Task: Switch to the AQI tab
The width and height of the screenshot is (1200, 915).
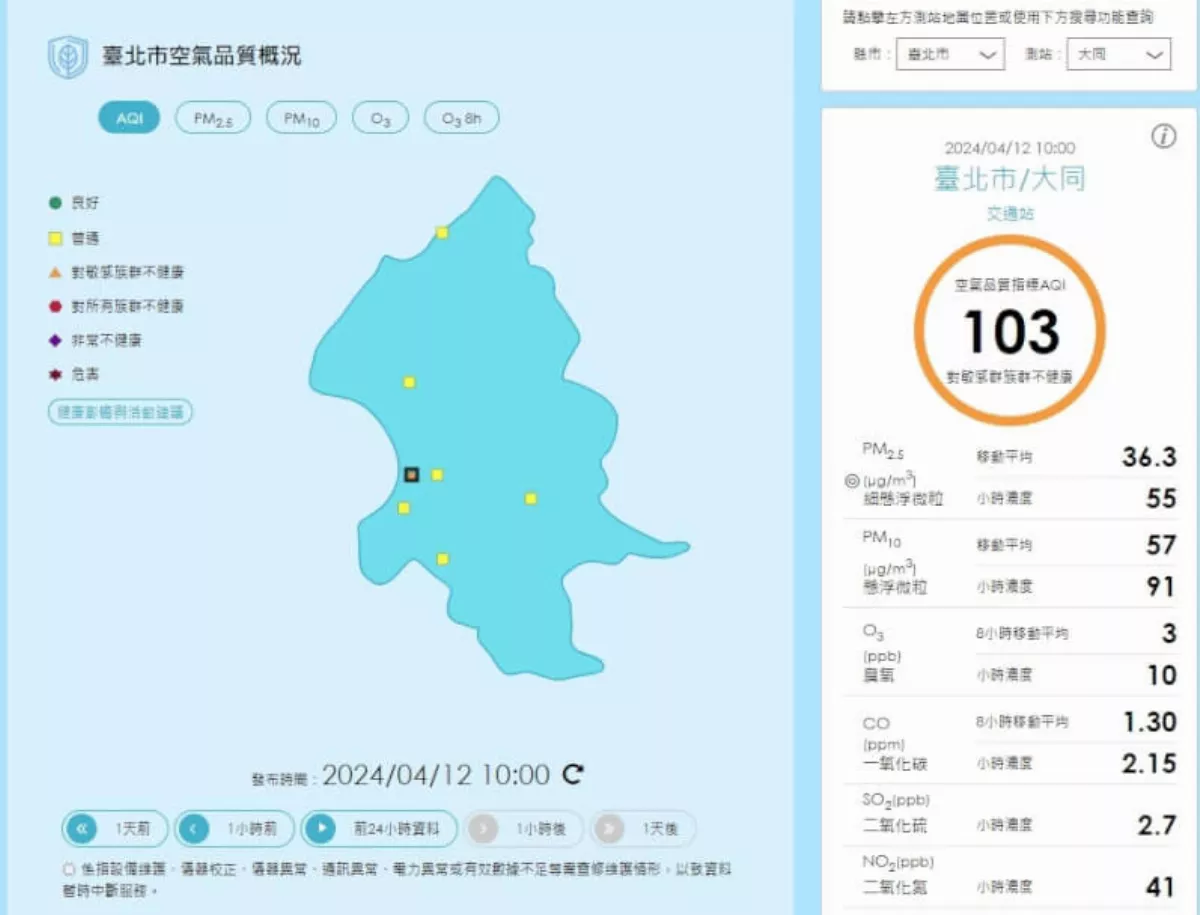Action: pyautogui.click(x=129, y=118)
